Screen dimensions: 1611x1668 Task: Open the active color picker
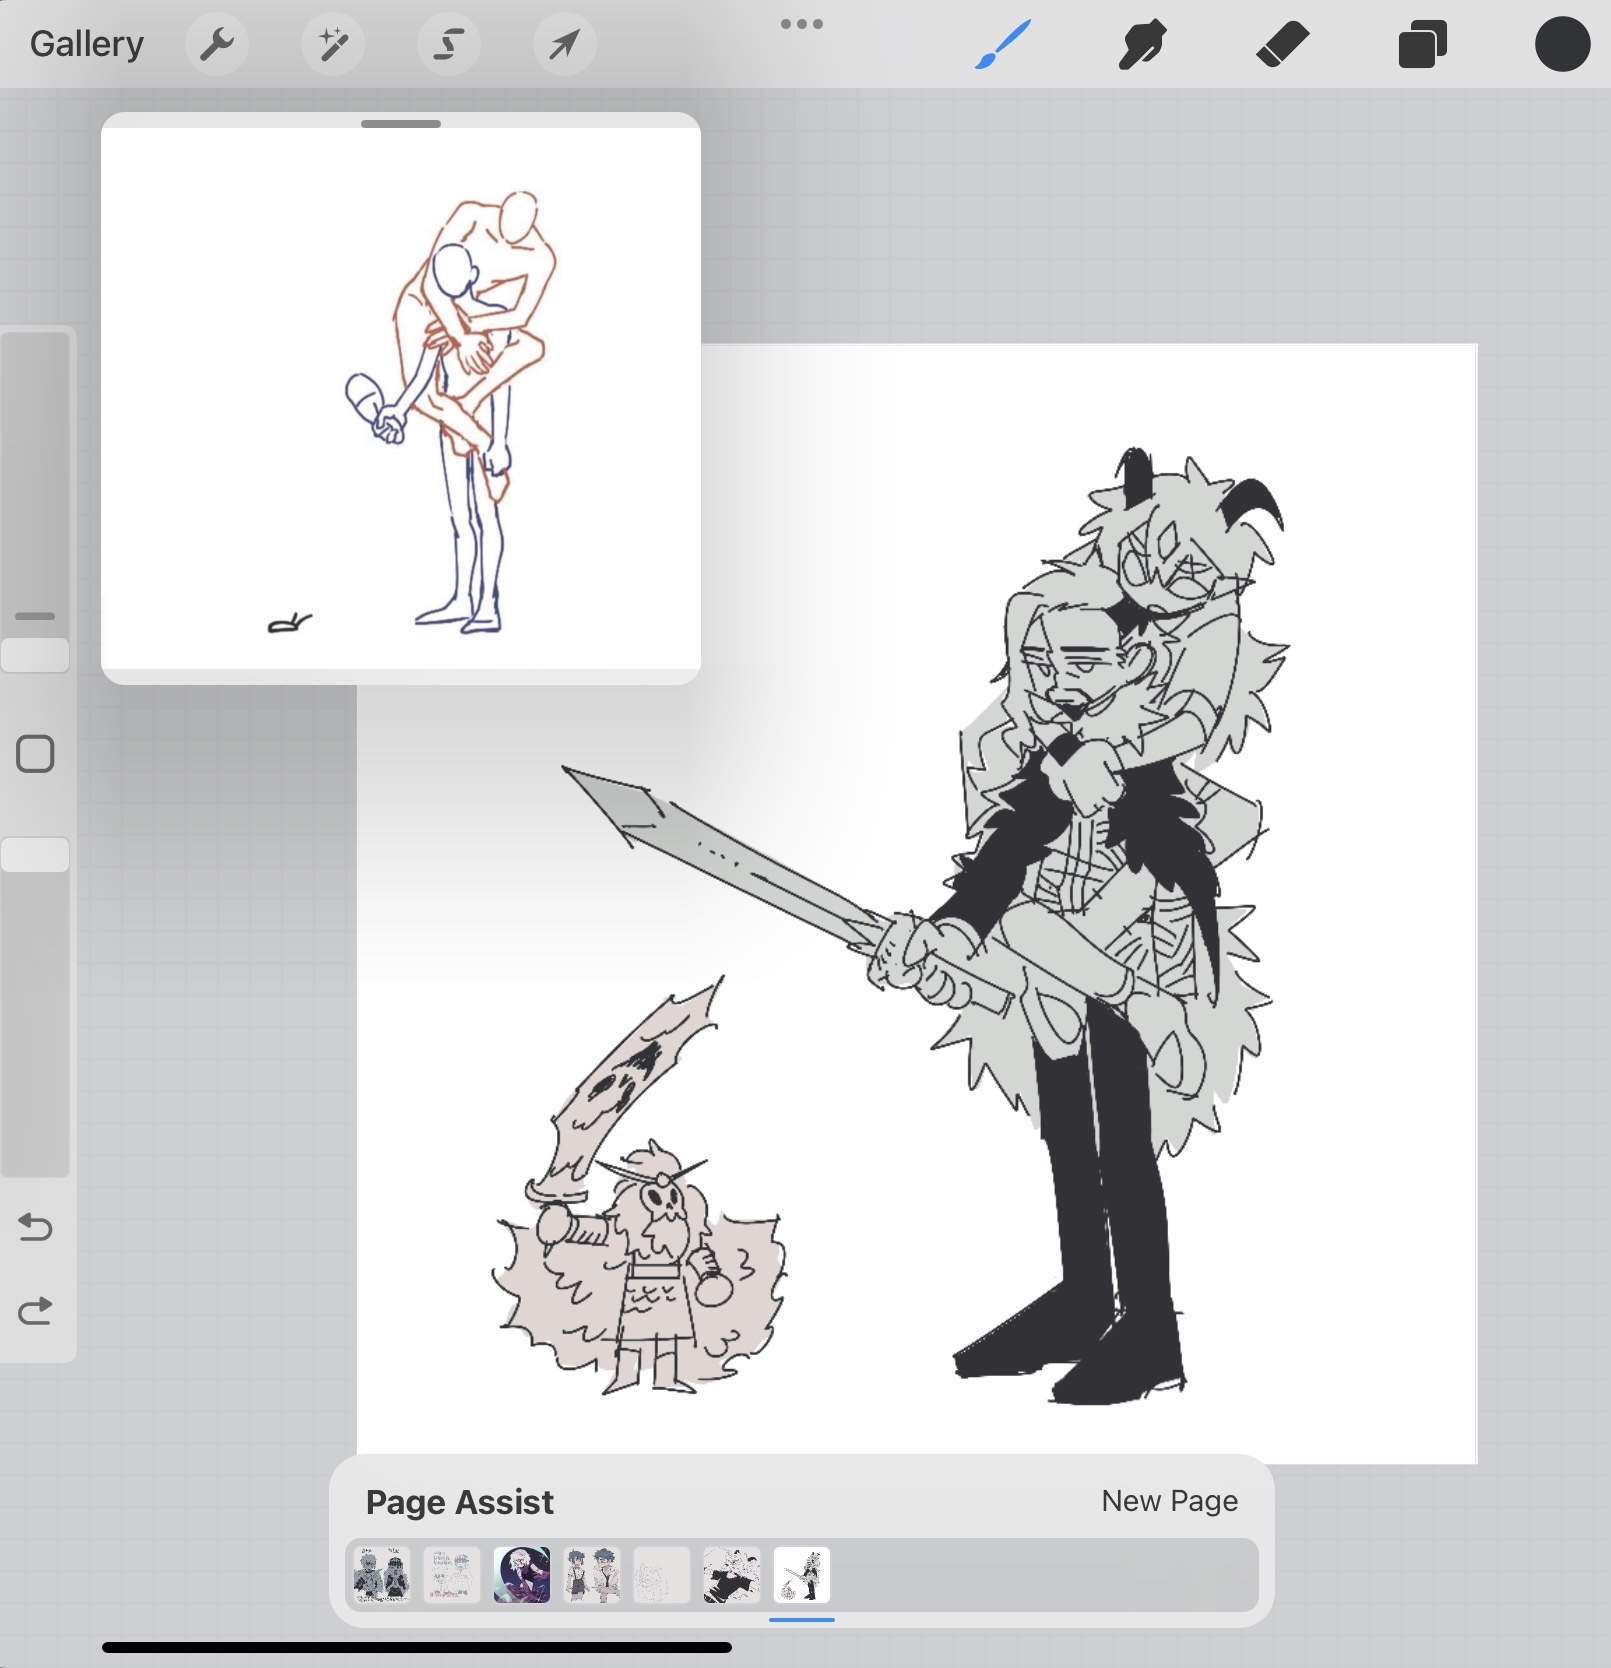[1563, 44]
